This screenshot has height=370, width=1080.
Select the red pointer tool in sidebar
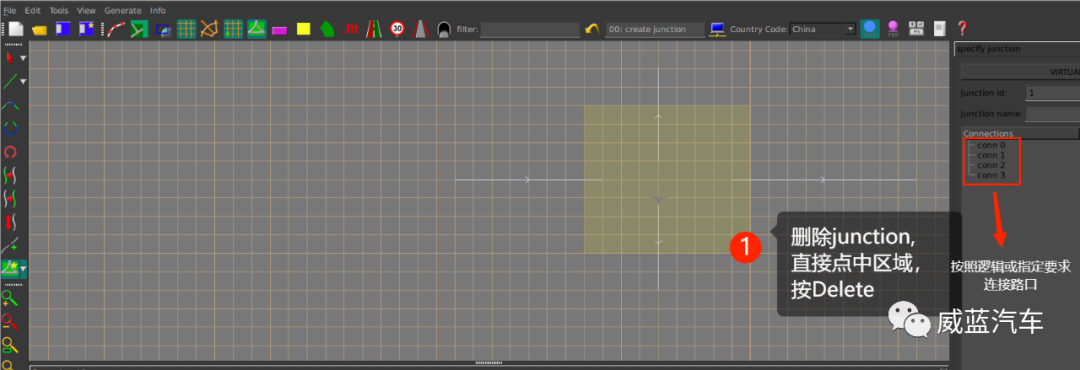tap(10, 59)
